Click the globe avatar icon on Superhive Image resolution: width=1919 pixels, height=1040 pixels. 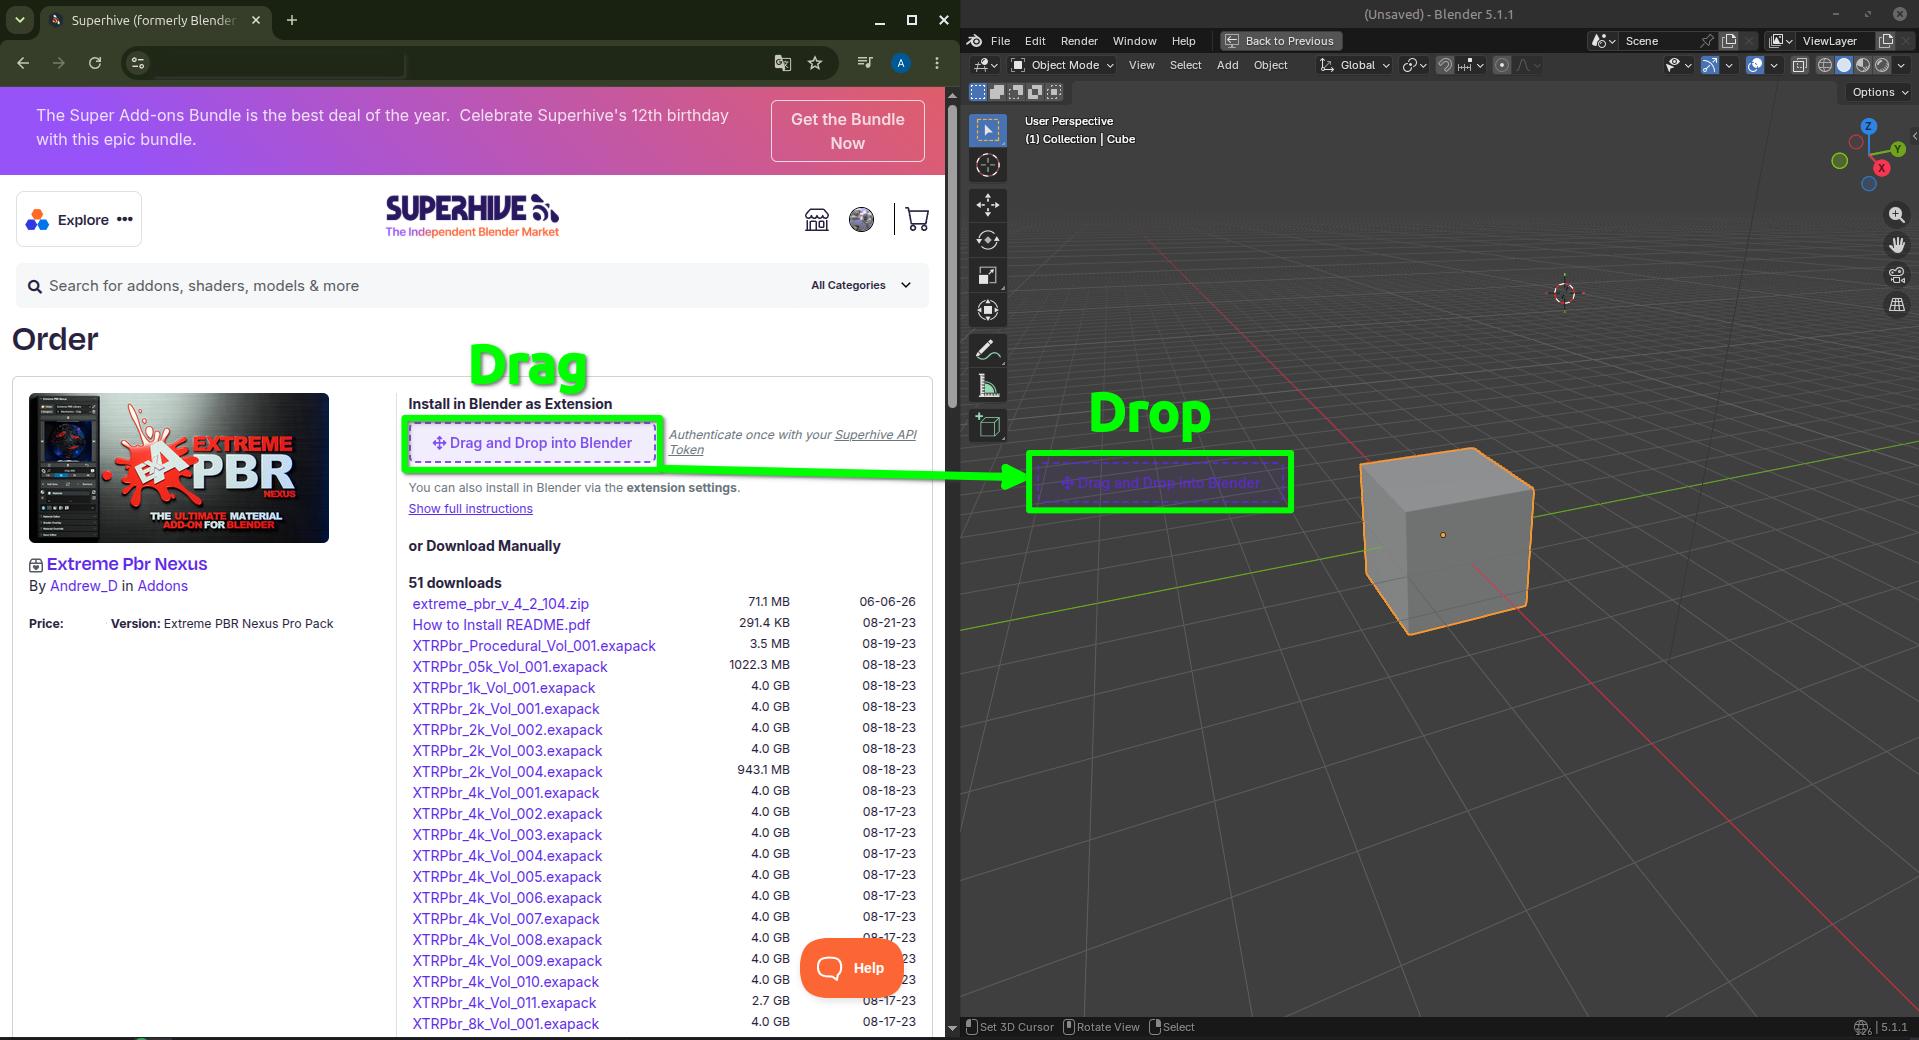[x=861, y=219]
